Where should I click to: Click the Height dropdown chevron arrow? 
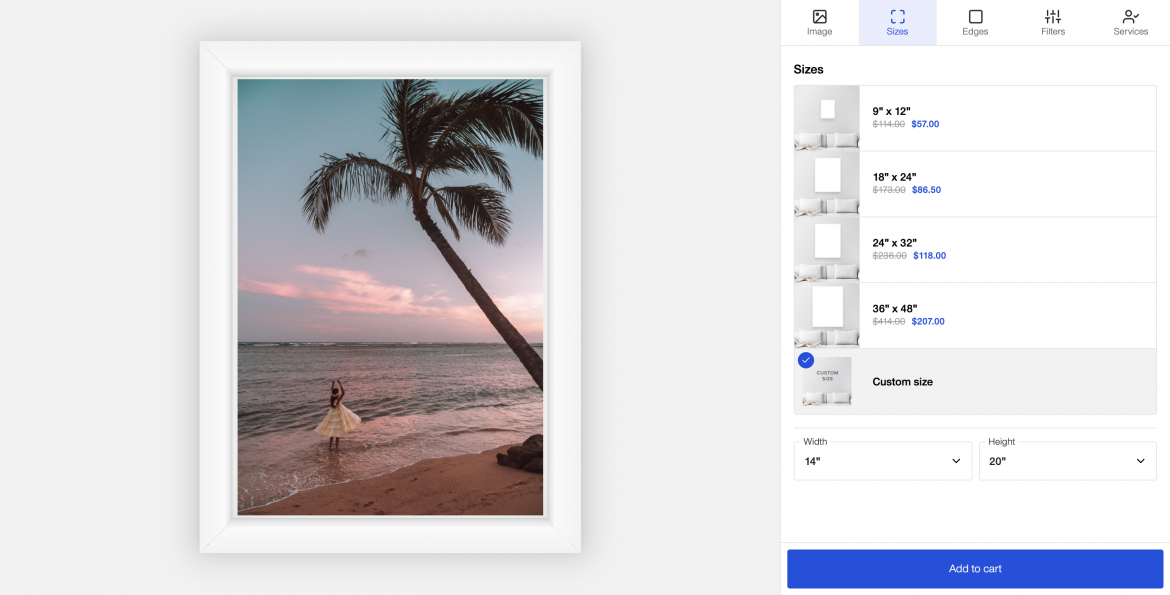(x=1140, y=461)
